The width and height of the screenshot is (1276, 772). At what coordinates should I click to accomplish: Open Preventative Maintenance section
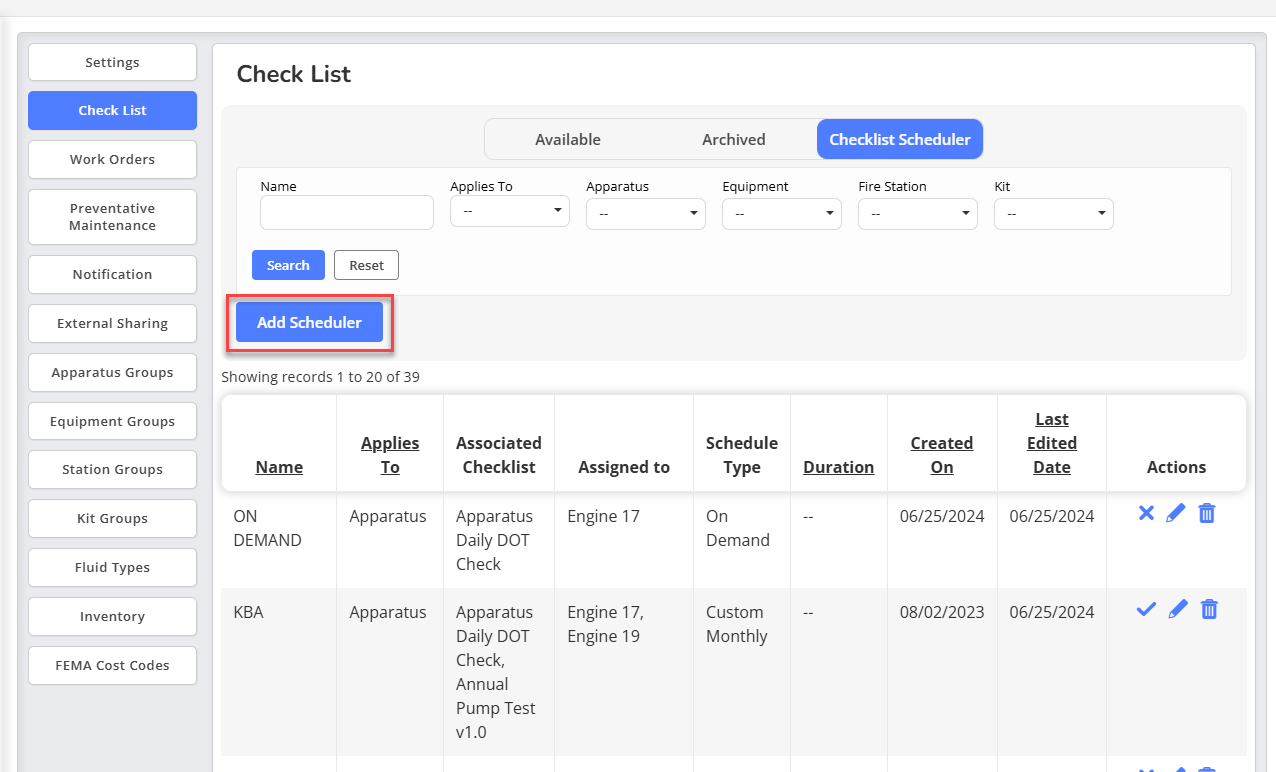tap(112, 217)
